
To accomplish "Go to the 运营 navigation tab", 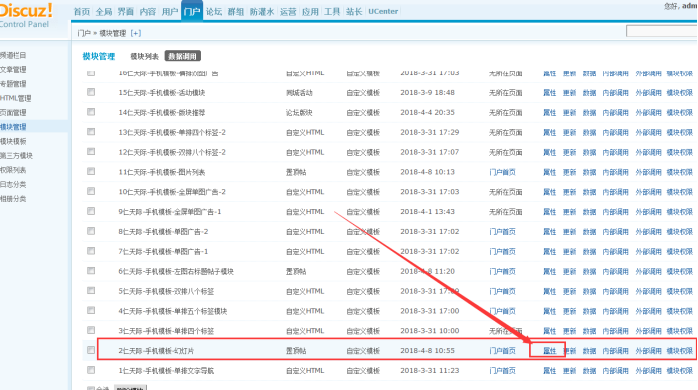I will point(288,12).
